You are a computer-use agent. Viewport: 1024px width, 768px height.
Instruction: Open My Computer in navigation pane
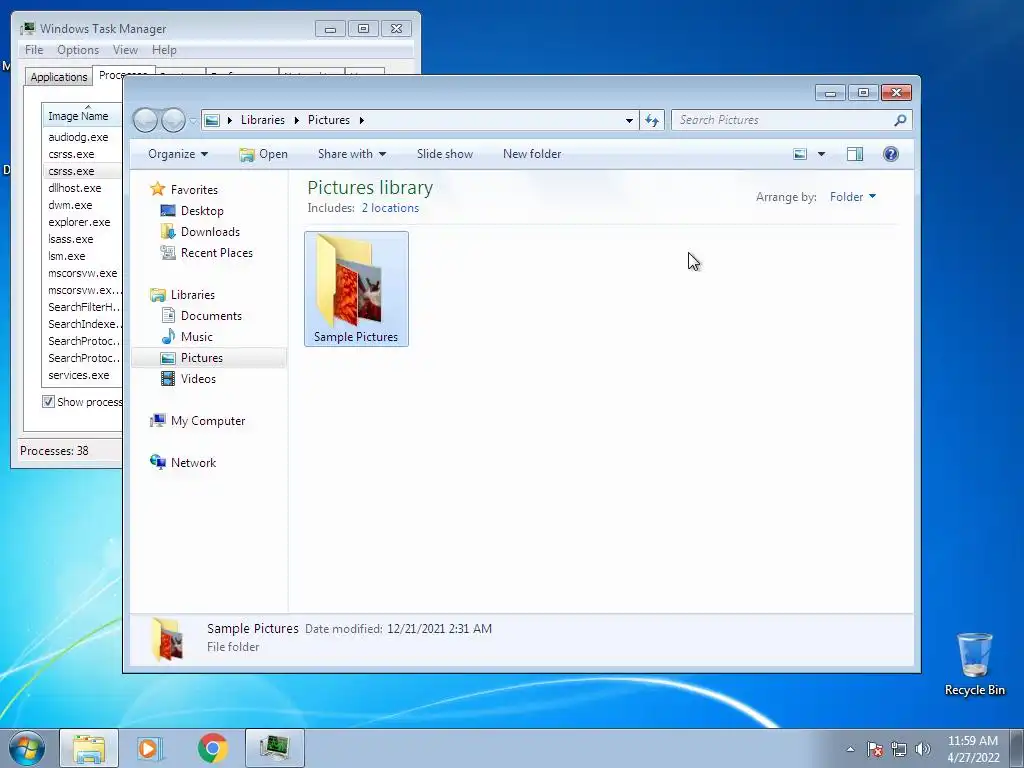pos(208,421)
